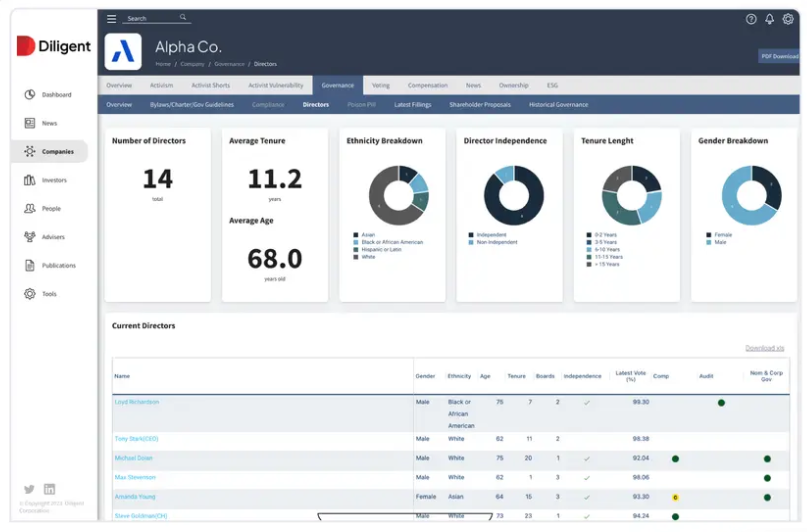This screenshot has height=532, width=807.
Task: Click the News sidebar icon
Action: point(30,123)
